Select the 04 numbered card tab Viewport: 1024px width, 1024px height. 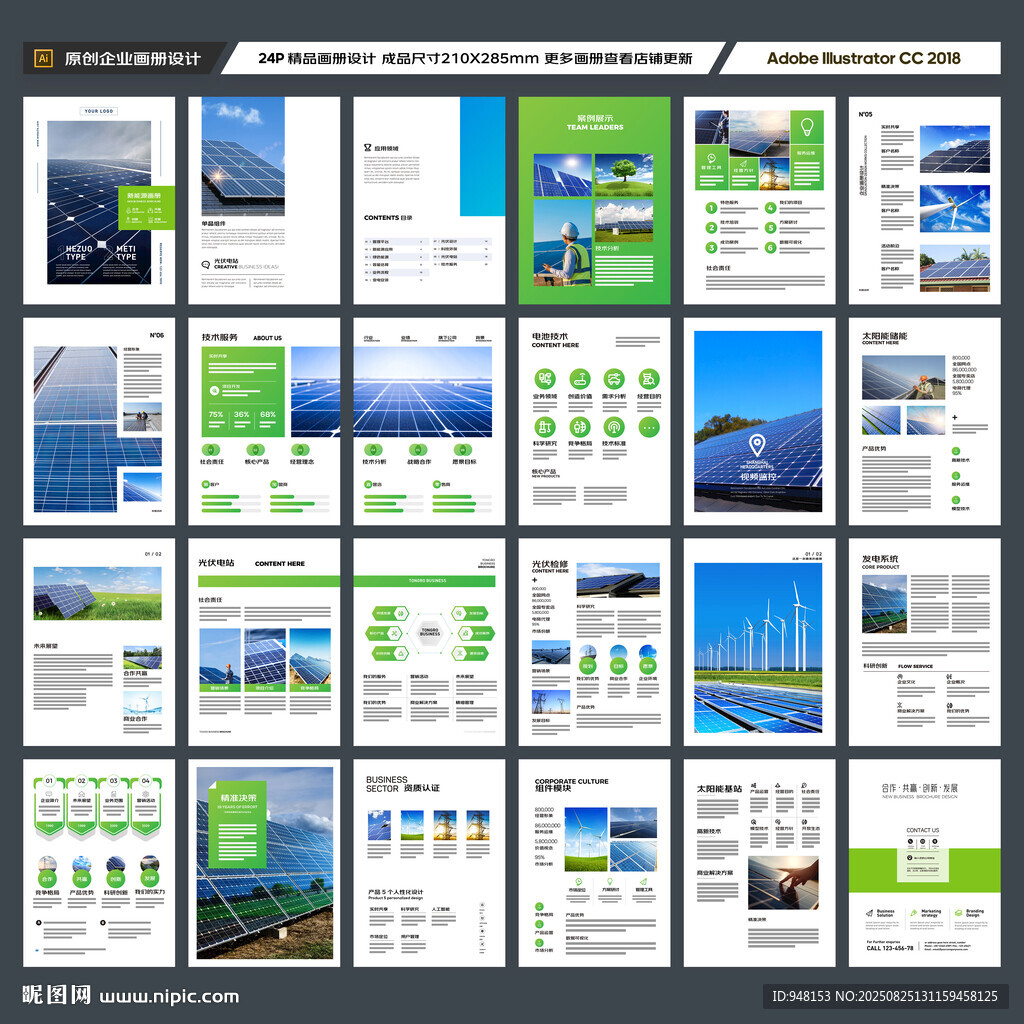pyautogui.click(x=146, y=807)
